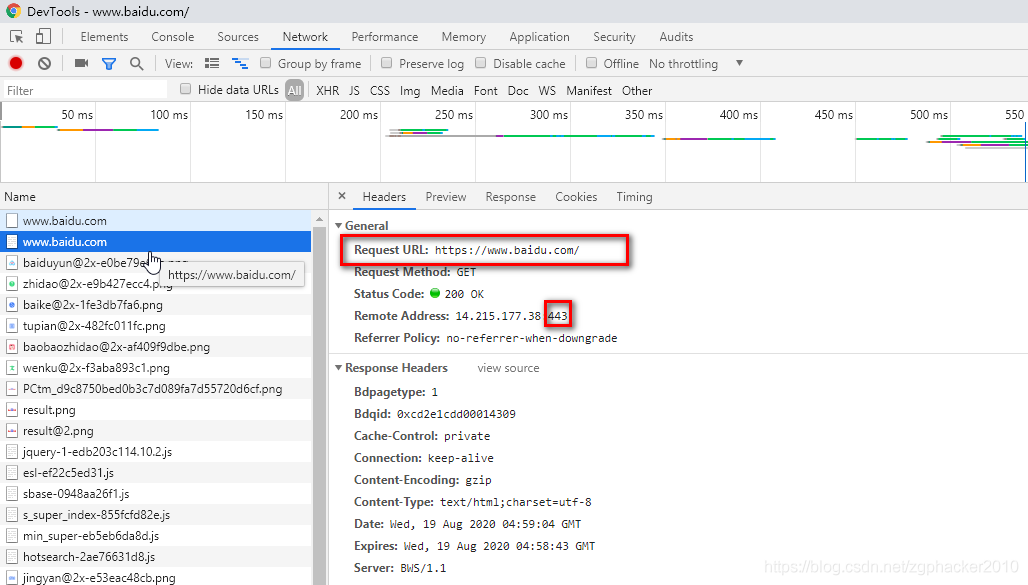The width and height of the screenshot is (1028, 585).
Task: Filter requests by XHR type
Action: (x=328, y=91)
